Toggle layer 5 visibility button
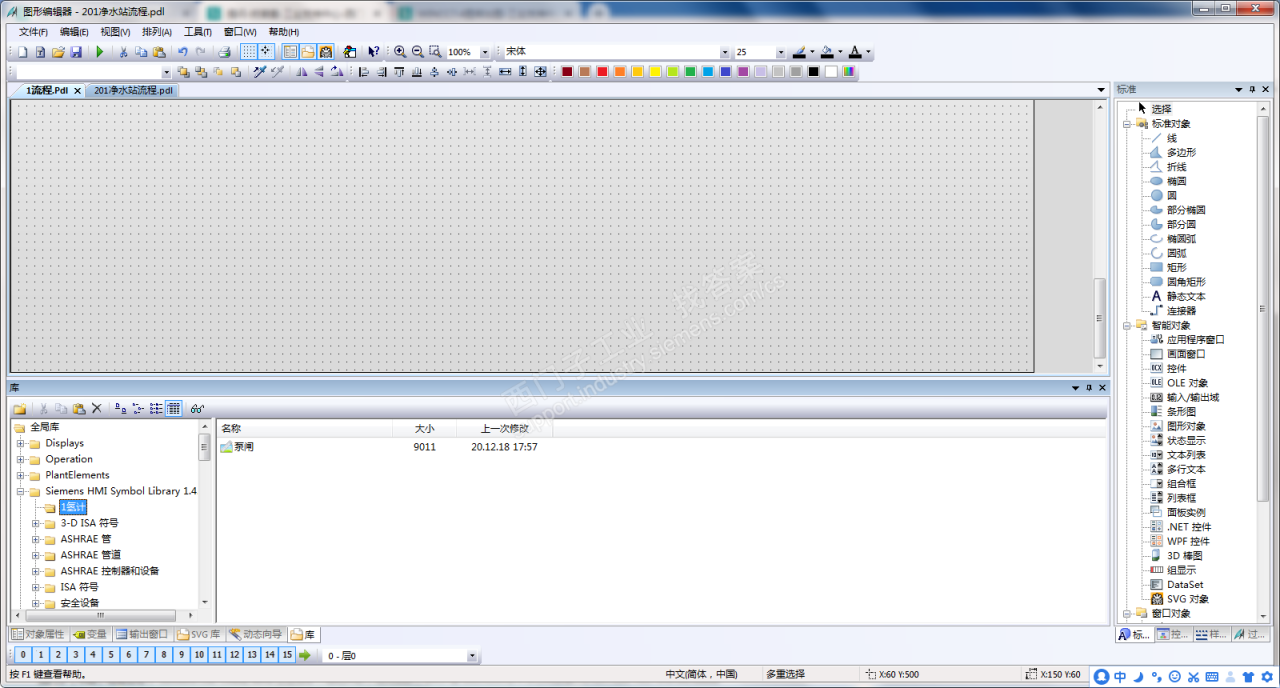Viewport: 1280px width, 688px height. [110, 655]
